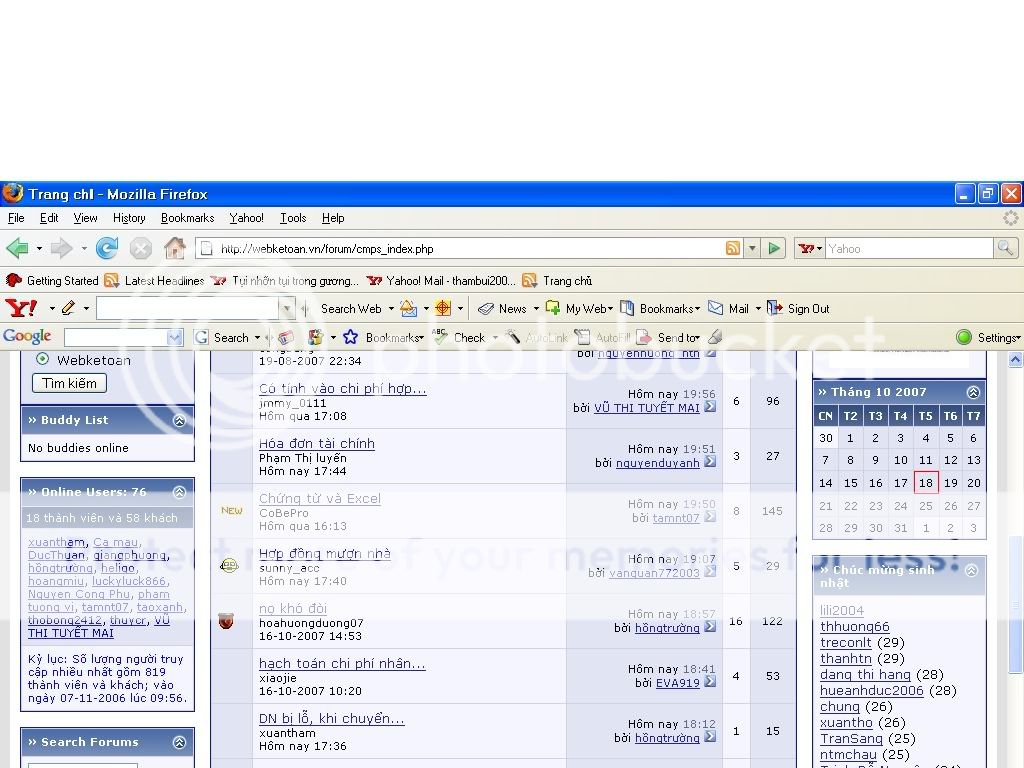1024x768 pixels.
Task: Click the Tìm kiếm search button
Action: 69,383
